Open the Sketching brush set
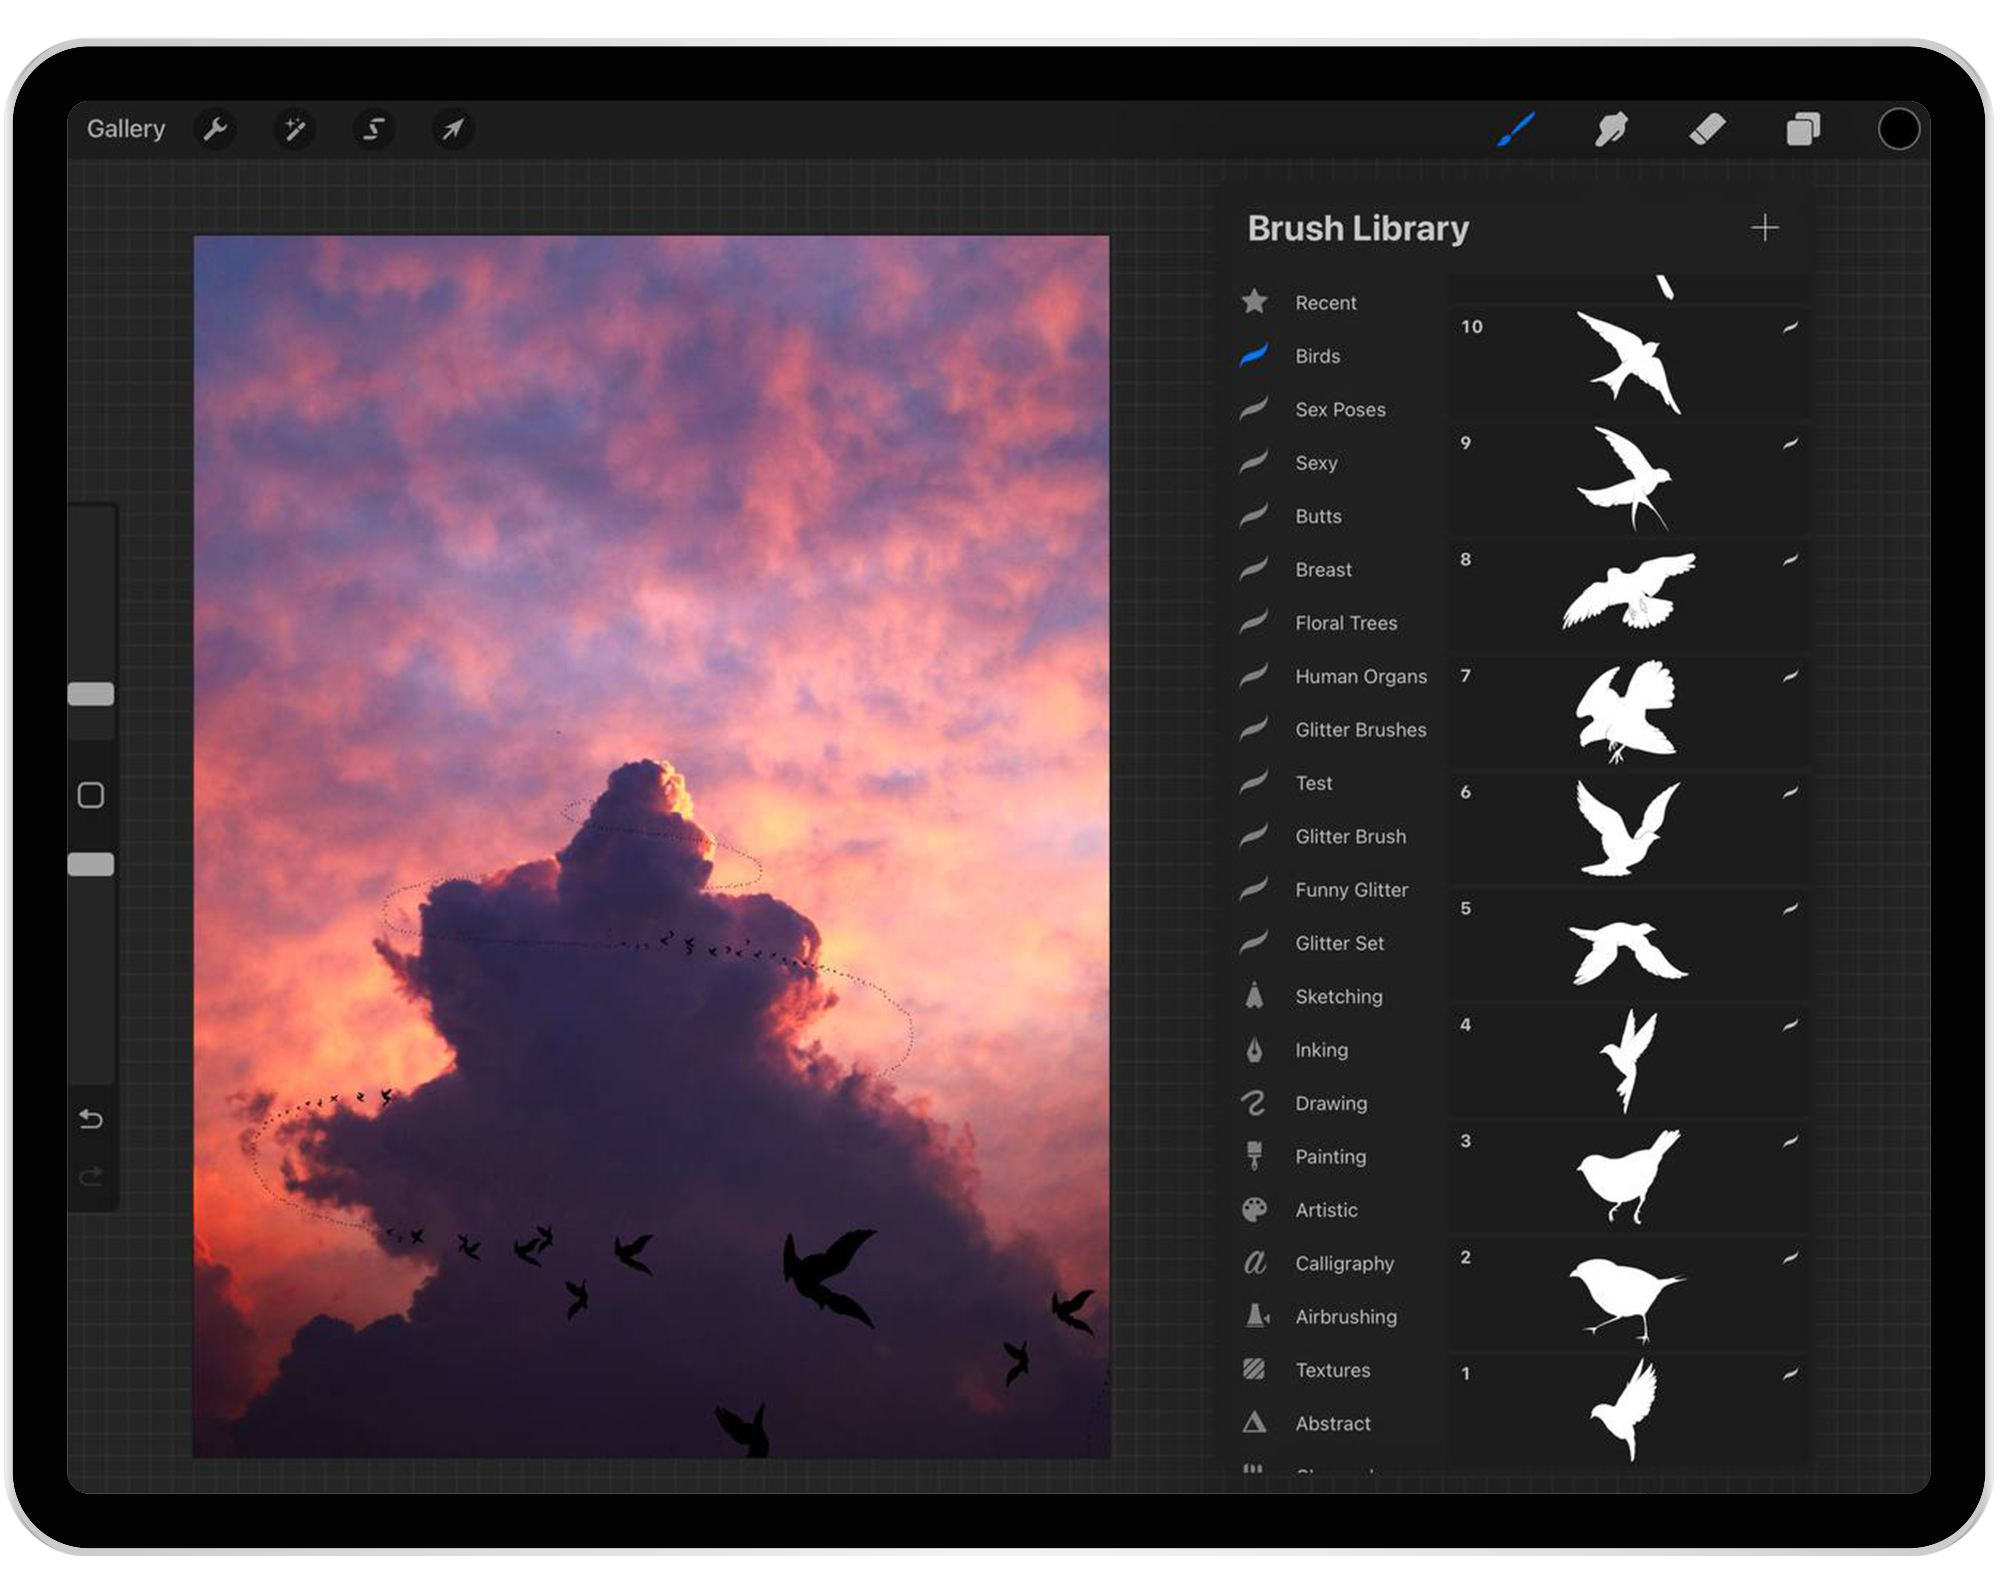2000x1589 pixels. [1337, 996]
